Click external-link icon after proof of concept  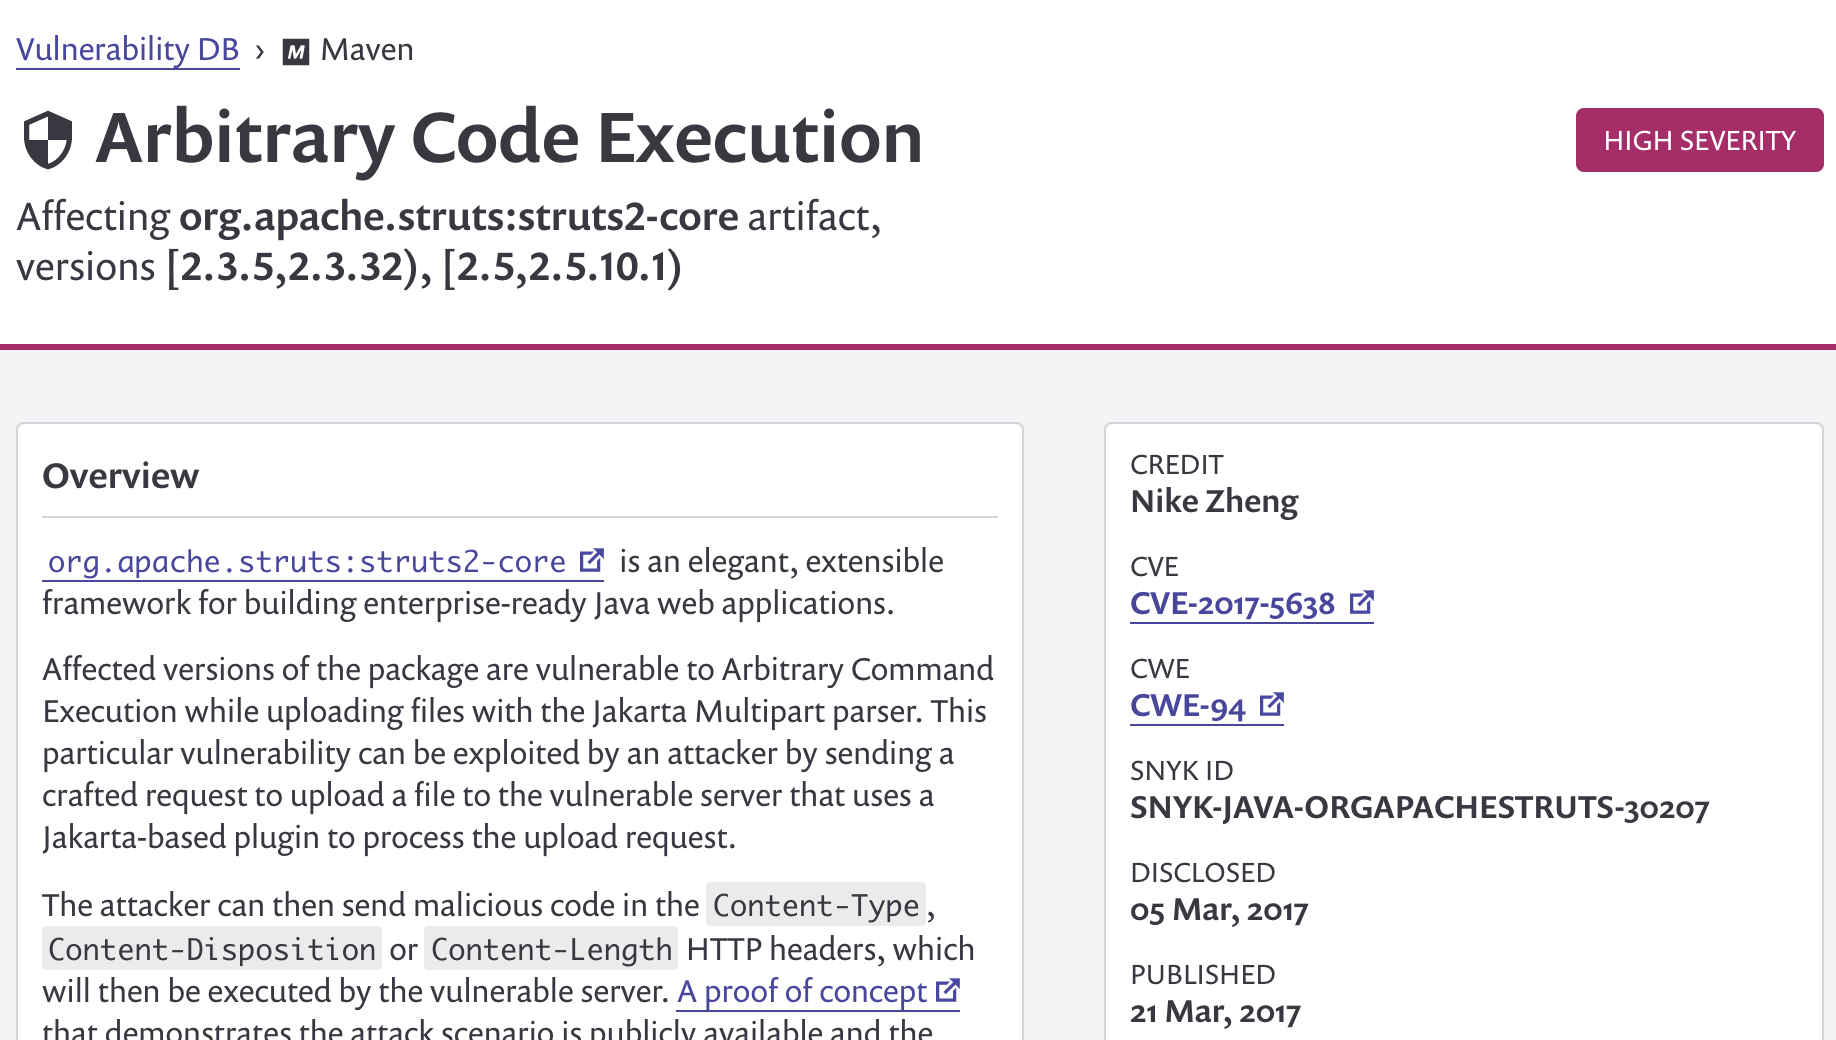(x=947, y=991)
